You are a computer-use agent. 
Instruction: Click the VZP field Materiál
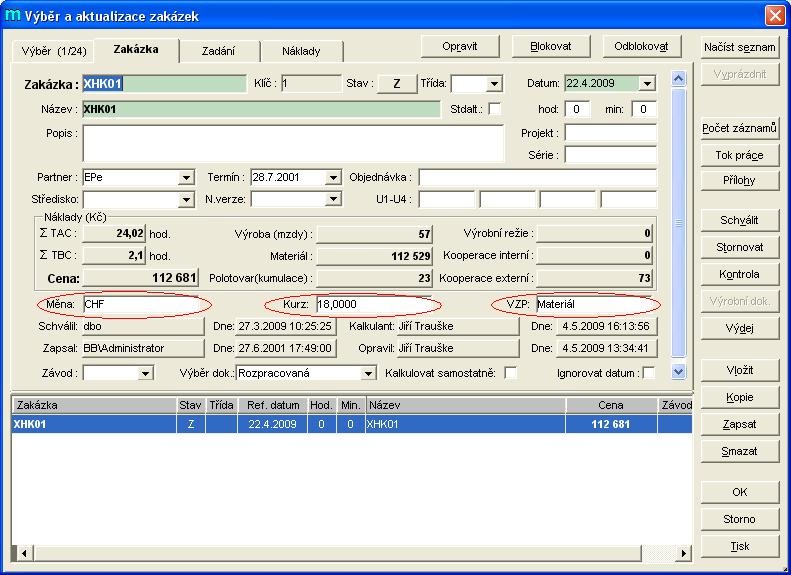point(594,304)
